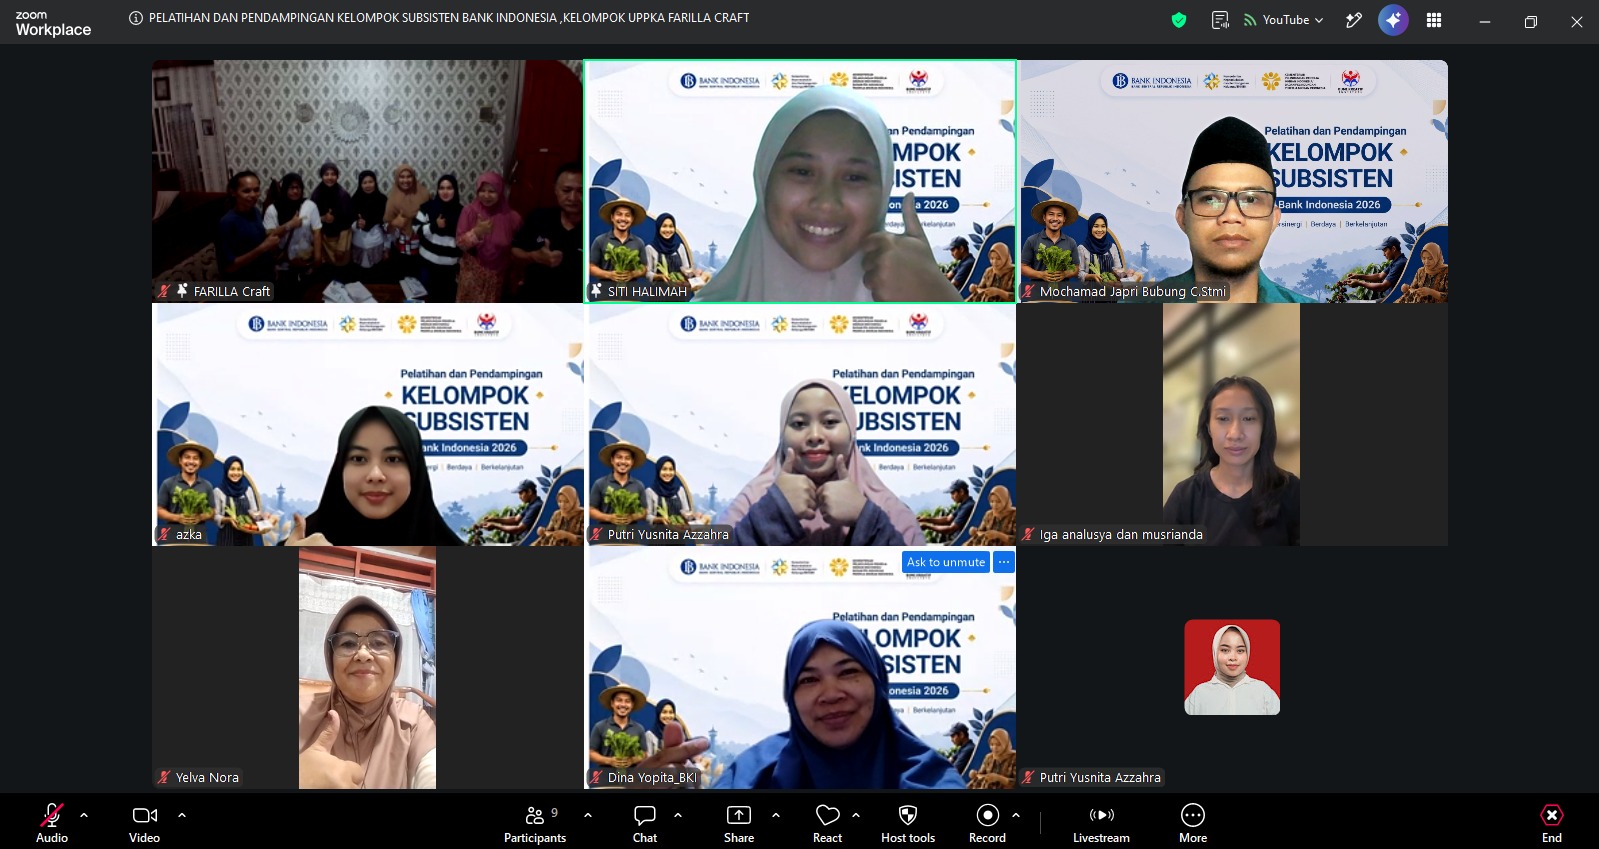The height and width of the screenshot is (849, 1599).
Task: Unmute the microphone with Audio button
Action: [x=52, y=824]
